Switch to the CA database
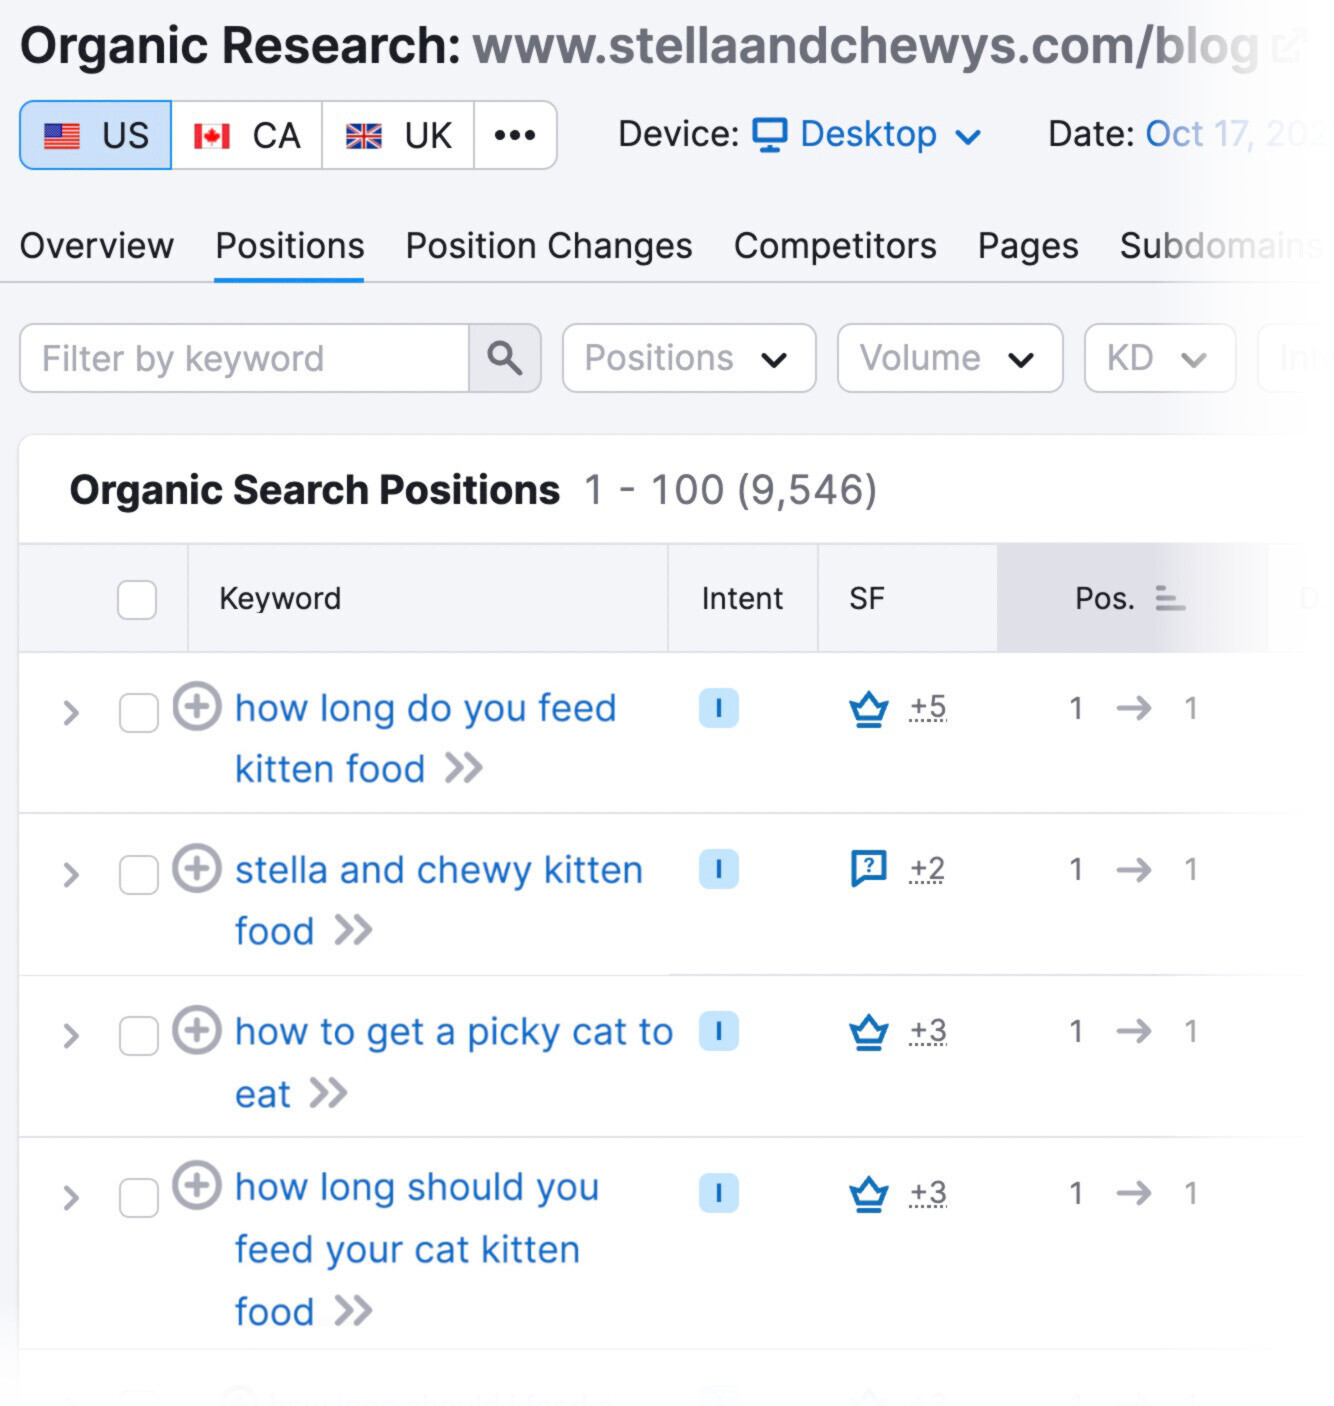Screen dimensions: 1334x1406 point(247,135)
